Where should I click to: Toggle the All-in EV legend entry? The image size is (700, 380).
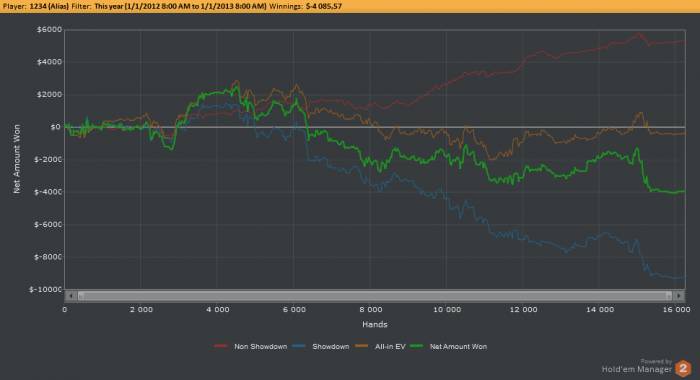click(380, 347)
